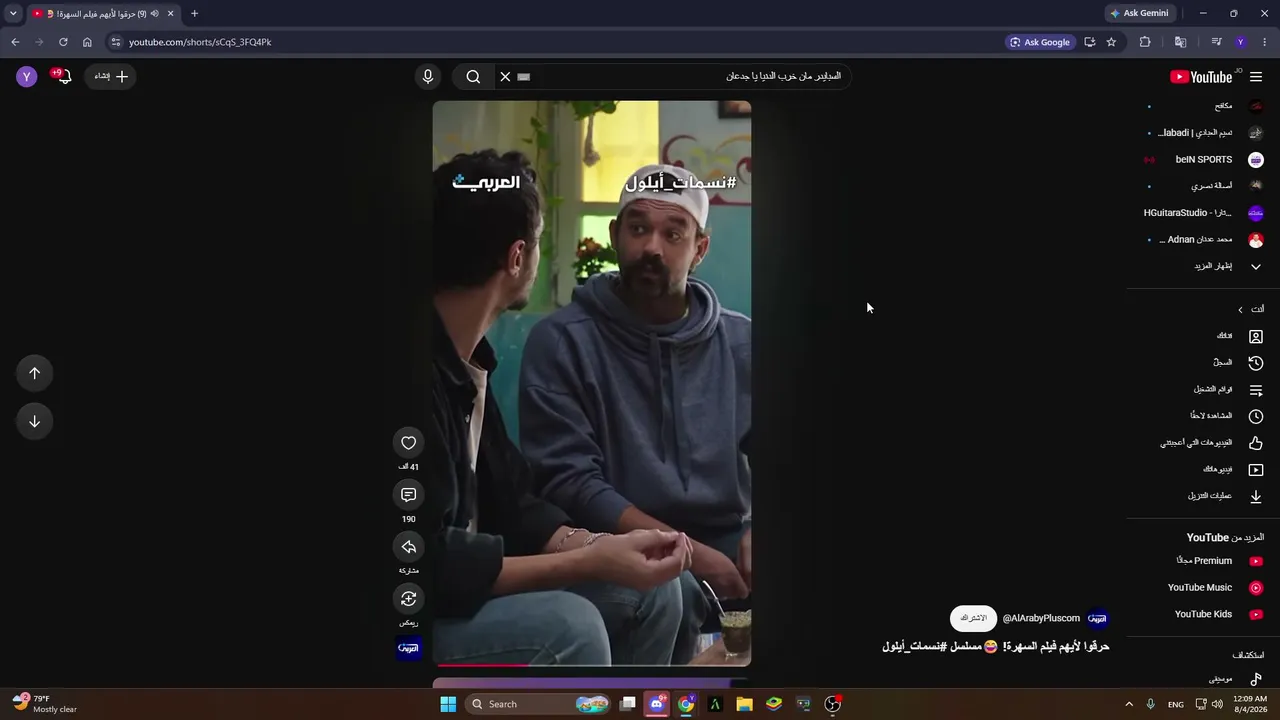Share this Short using the arrow icon
This screenshot has height=720, width=1280.
pyautogui.click(x=408, y=547)
